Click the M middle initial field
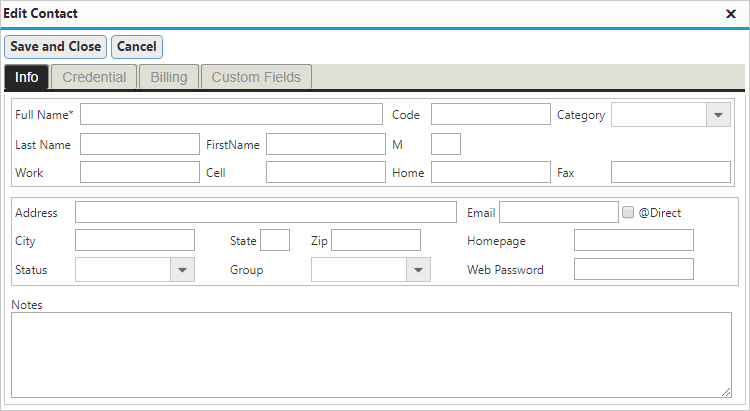Viewport: 750px width, 411px height. (x=446, y=144)
